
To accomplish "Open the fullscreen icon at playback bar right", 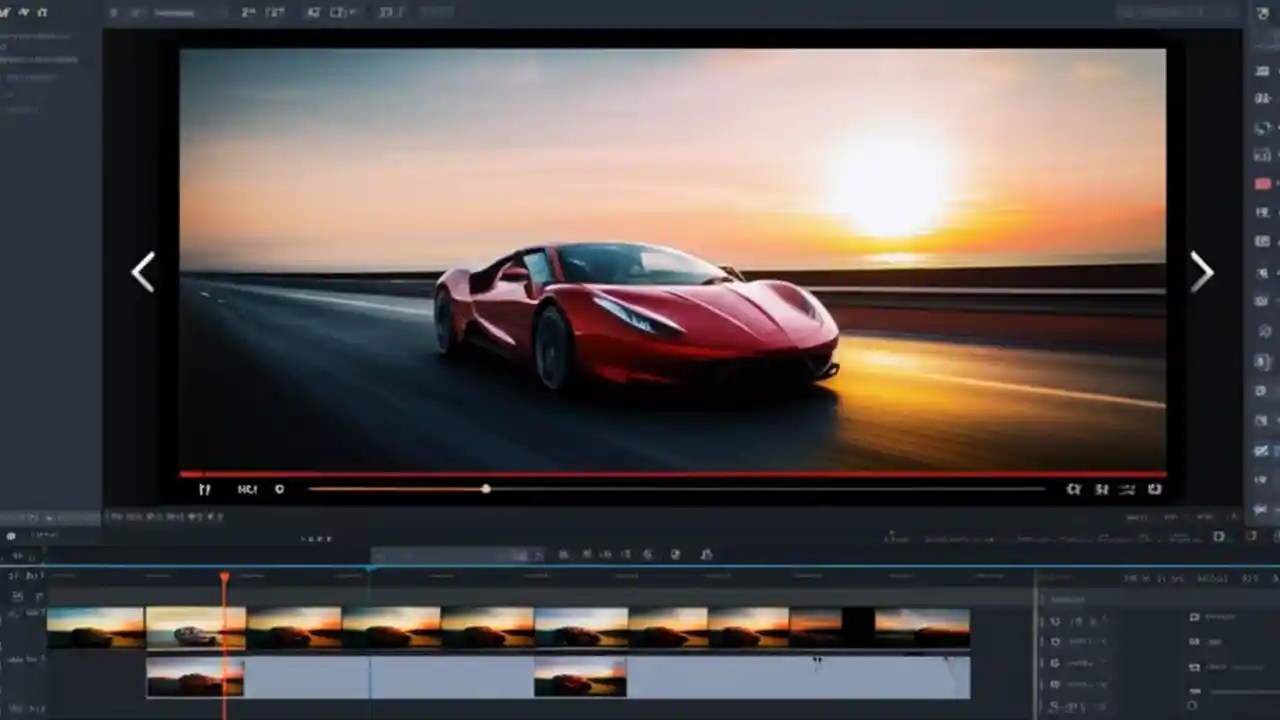I will coord(1153,489).
